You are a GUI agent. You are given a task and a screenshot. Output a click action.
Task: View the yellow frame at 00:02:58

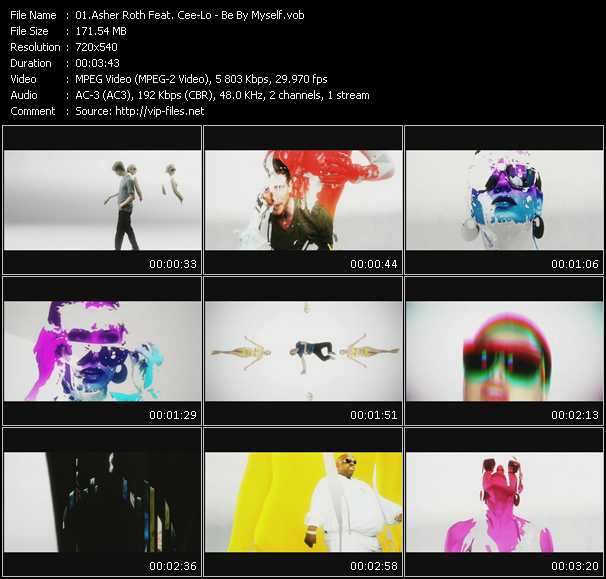click(303, 502)
